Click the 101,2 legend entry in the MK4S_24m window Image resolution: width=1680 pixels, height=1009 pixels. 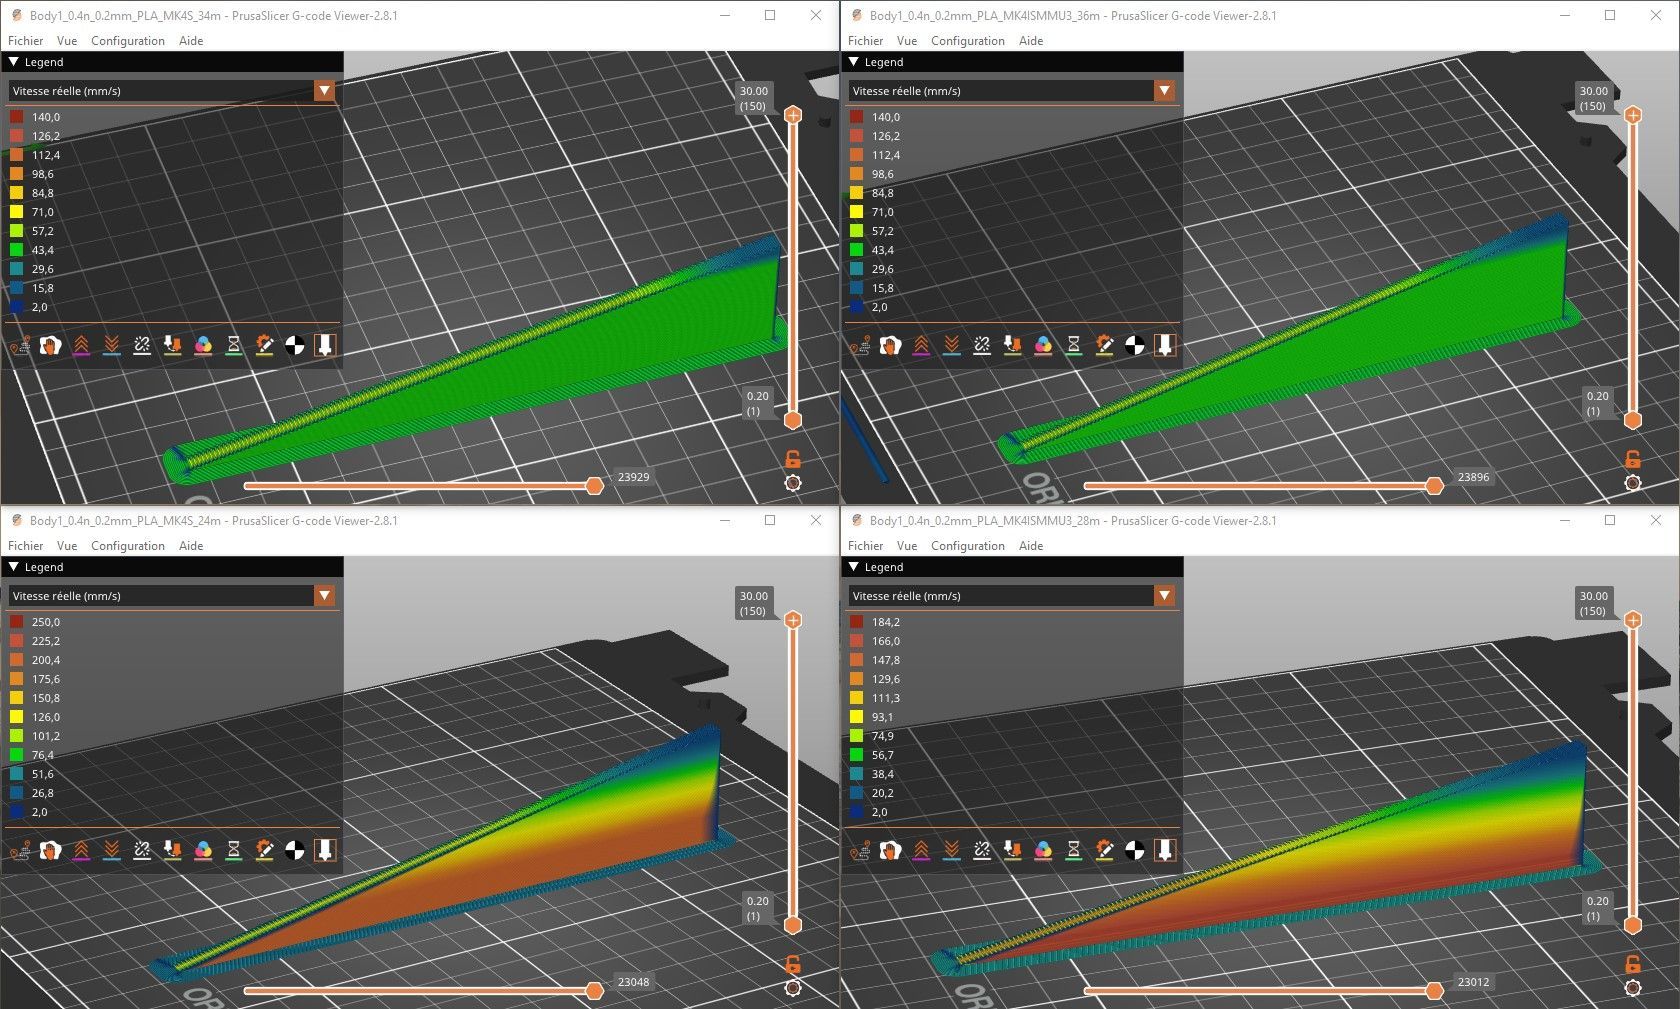36,736
